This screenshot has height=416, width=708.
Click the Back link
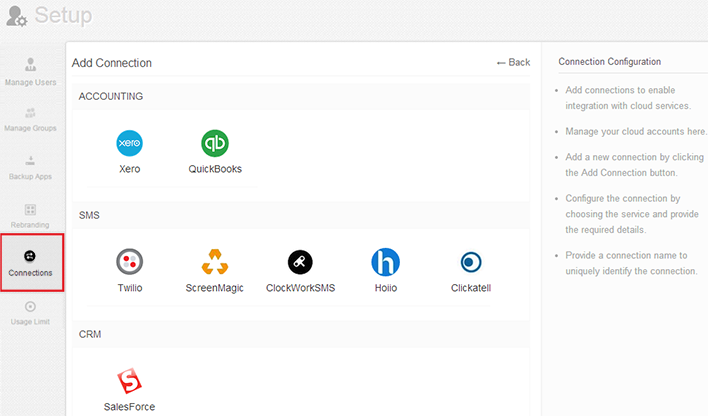click(513, 62)
